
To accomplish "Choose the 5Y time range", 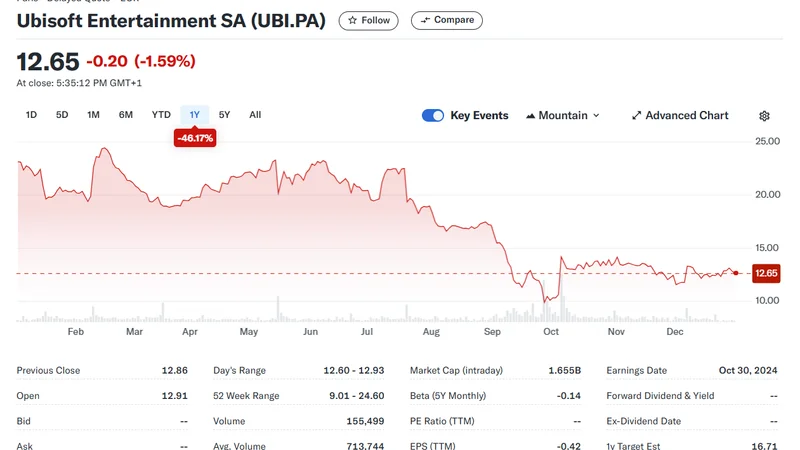I will tap(224, 115).
